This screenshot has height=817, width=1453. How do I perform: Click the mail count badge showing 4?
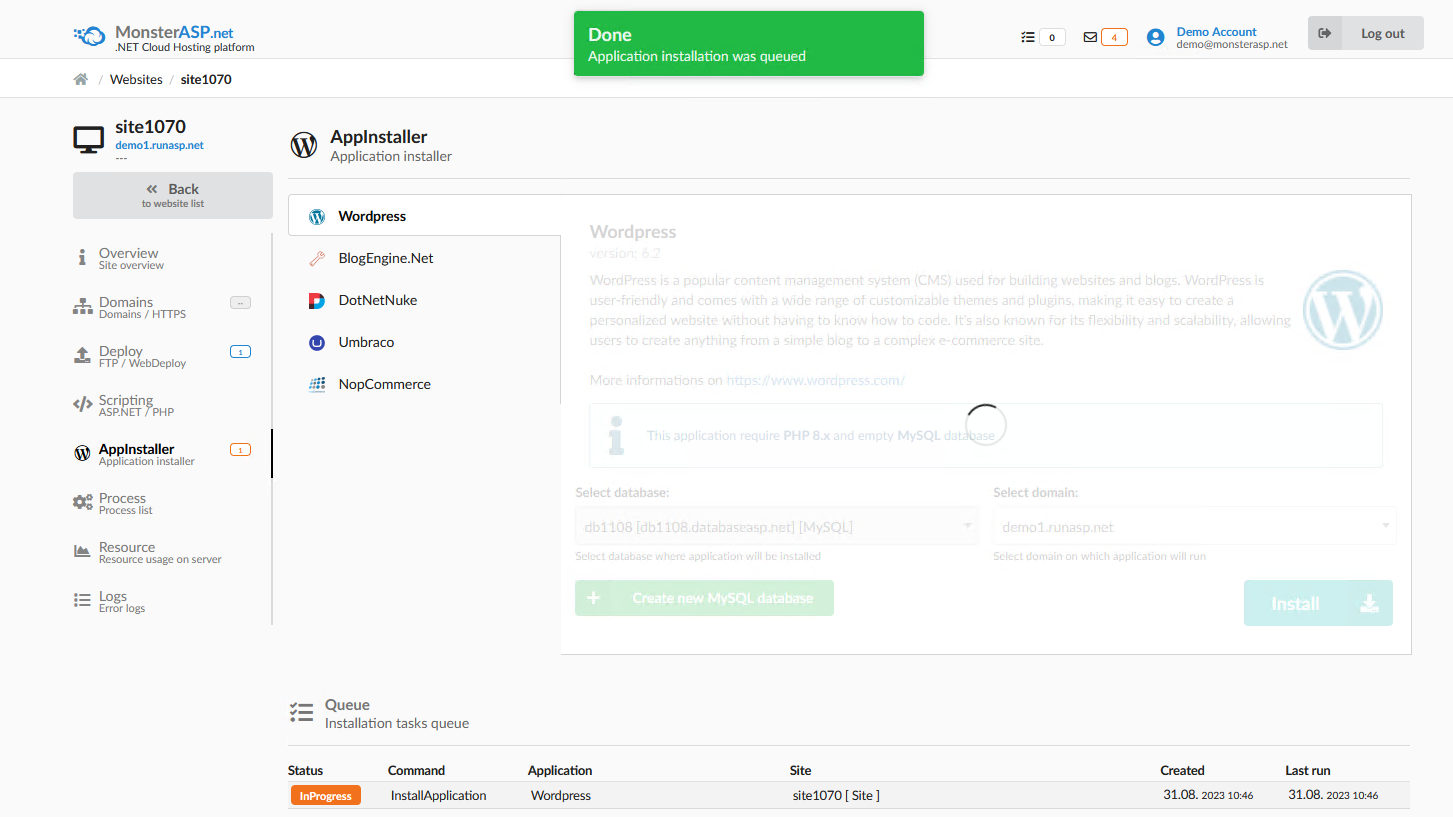[x=1114, y=38]
